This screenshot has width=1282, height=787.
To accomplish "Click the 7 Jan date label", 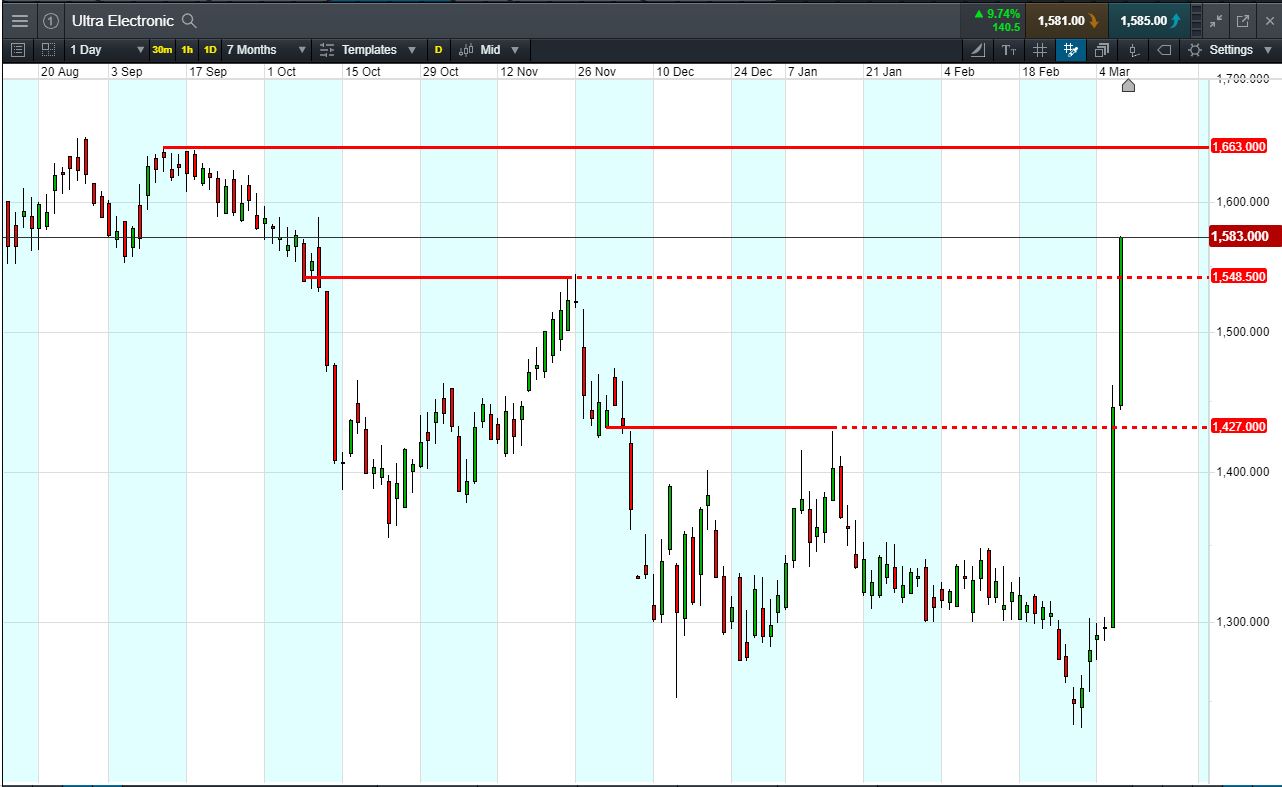I will click(x=803, y=72).
